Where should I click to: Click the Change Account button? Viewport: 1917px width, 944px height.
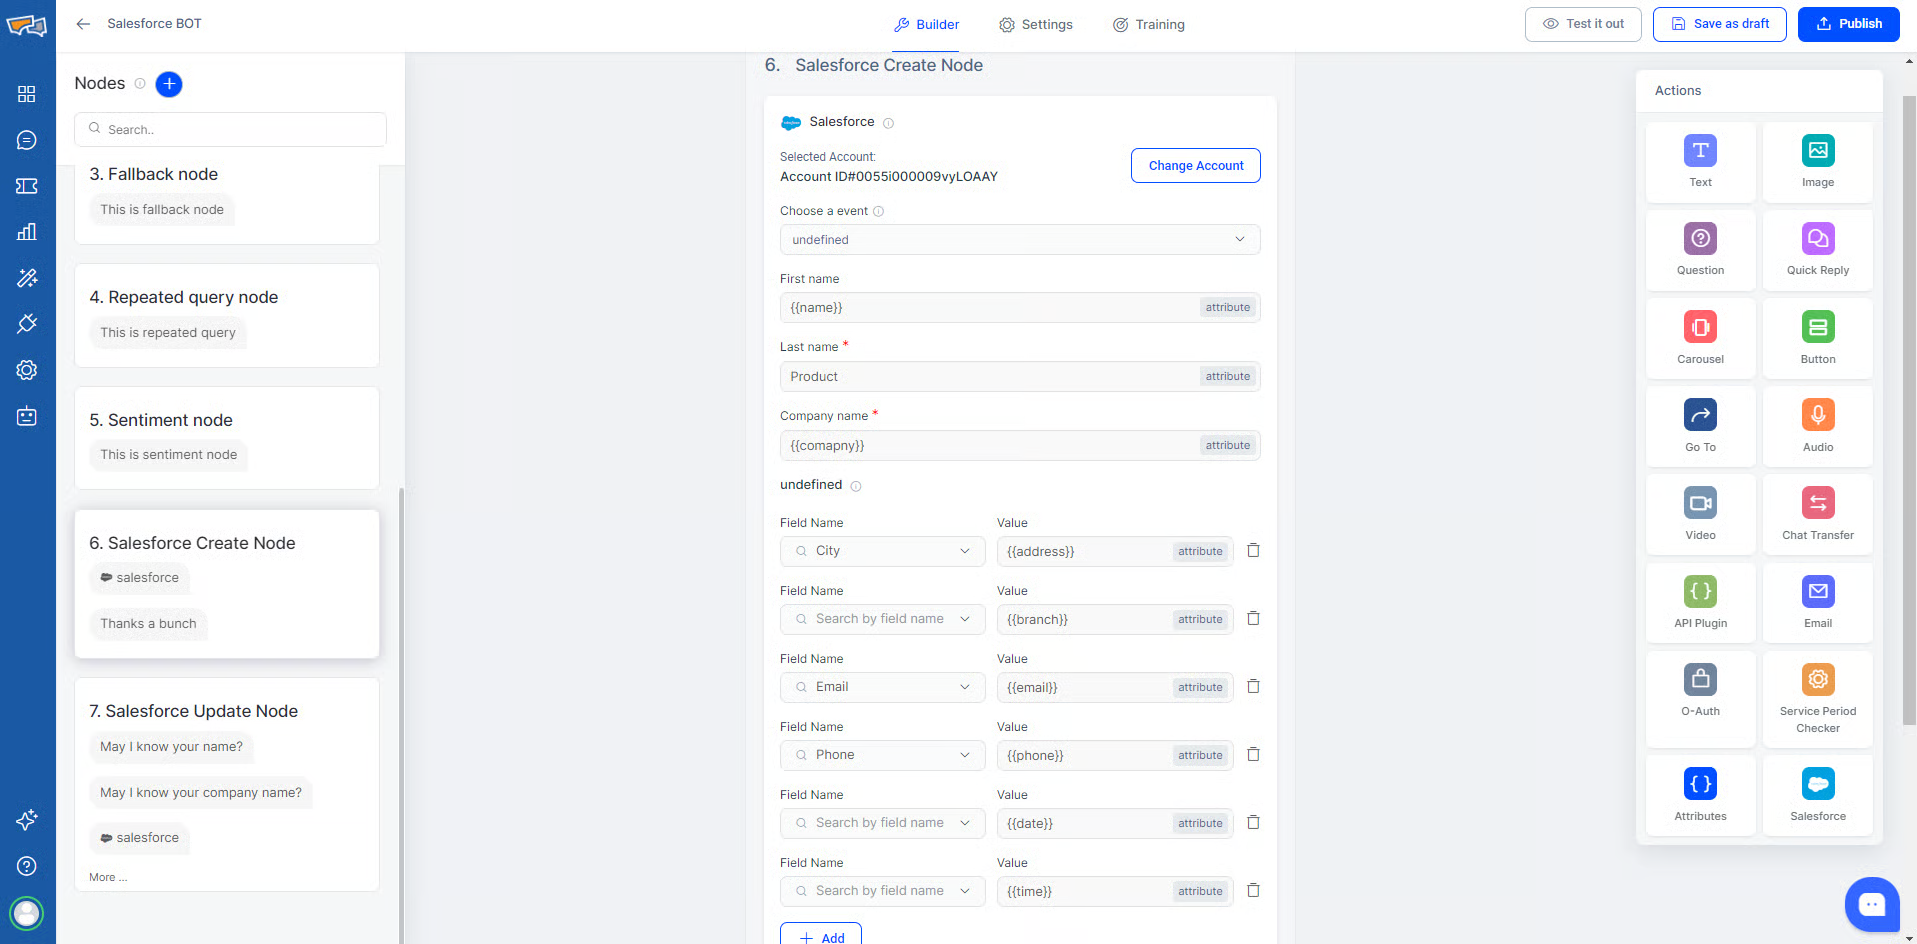1195,166
